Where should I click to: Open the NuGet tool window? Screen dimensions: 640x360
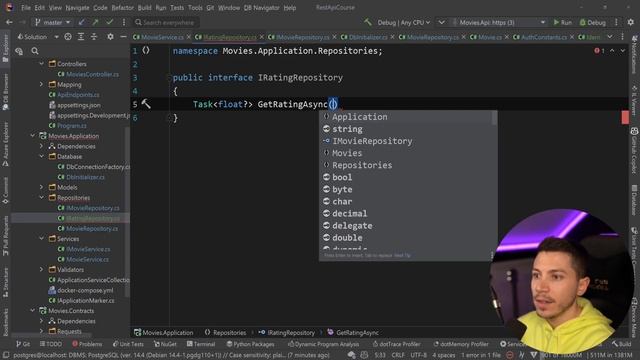(165, 344)
